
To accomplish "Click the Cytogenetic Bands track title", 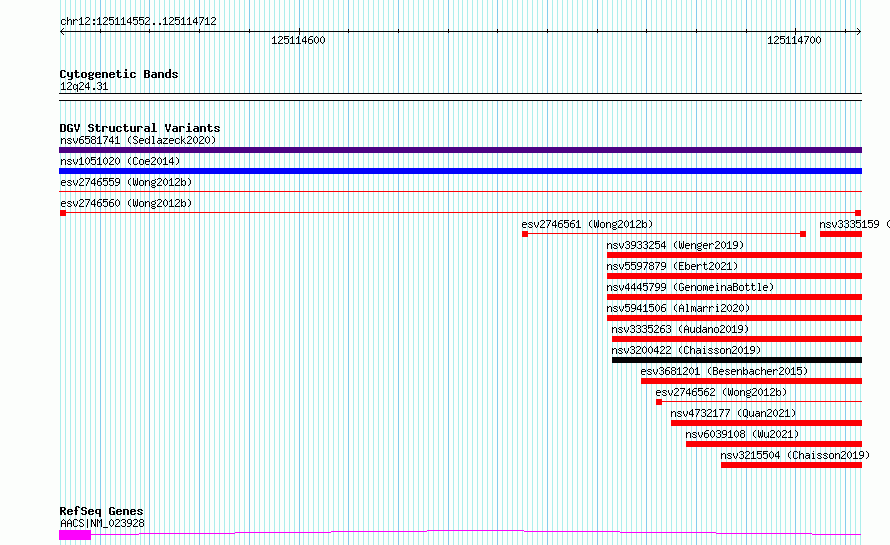I will pos(119,74).
